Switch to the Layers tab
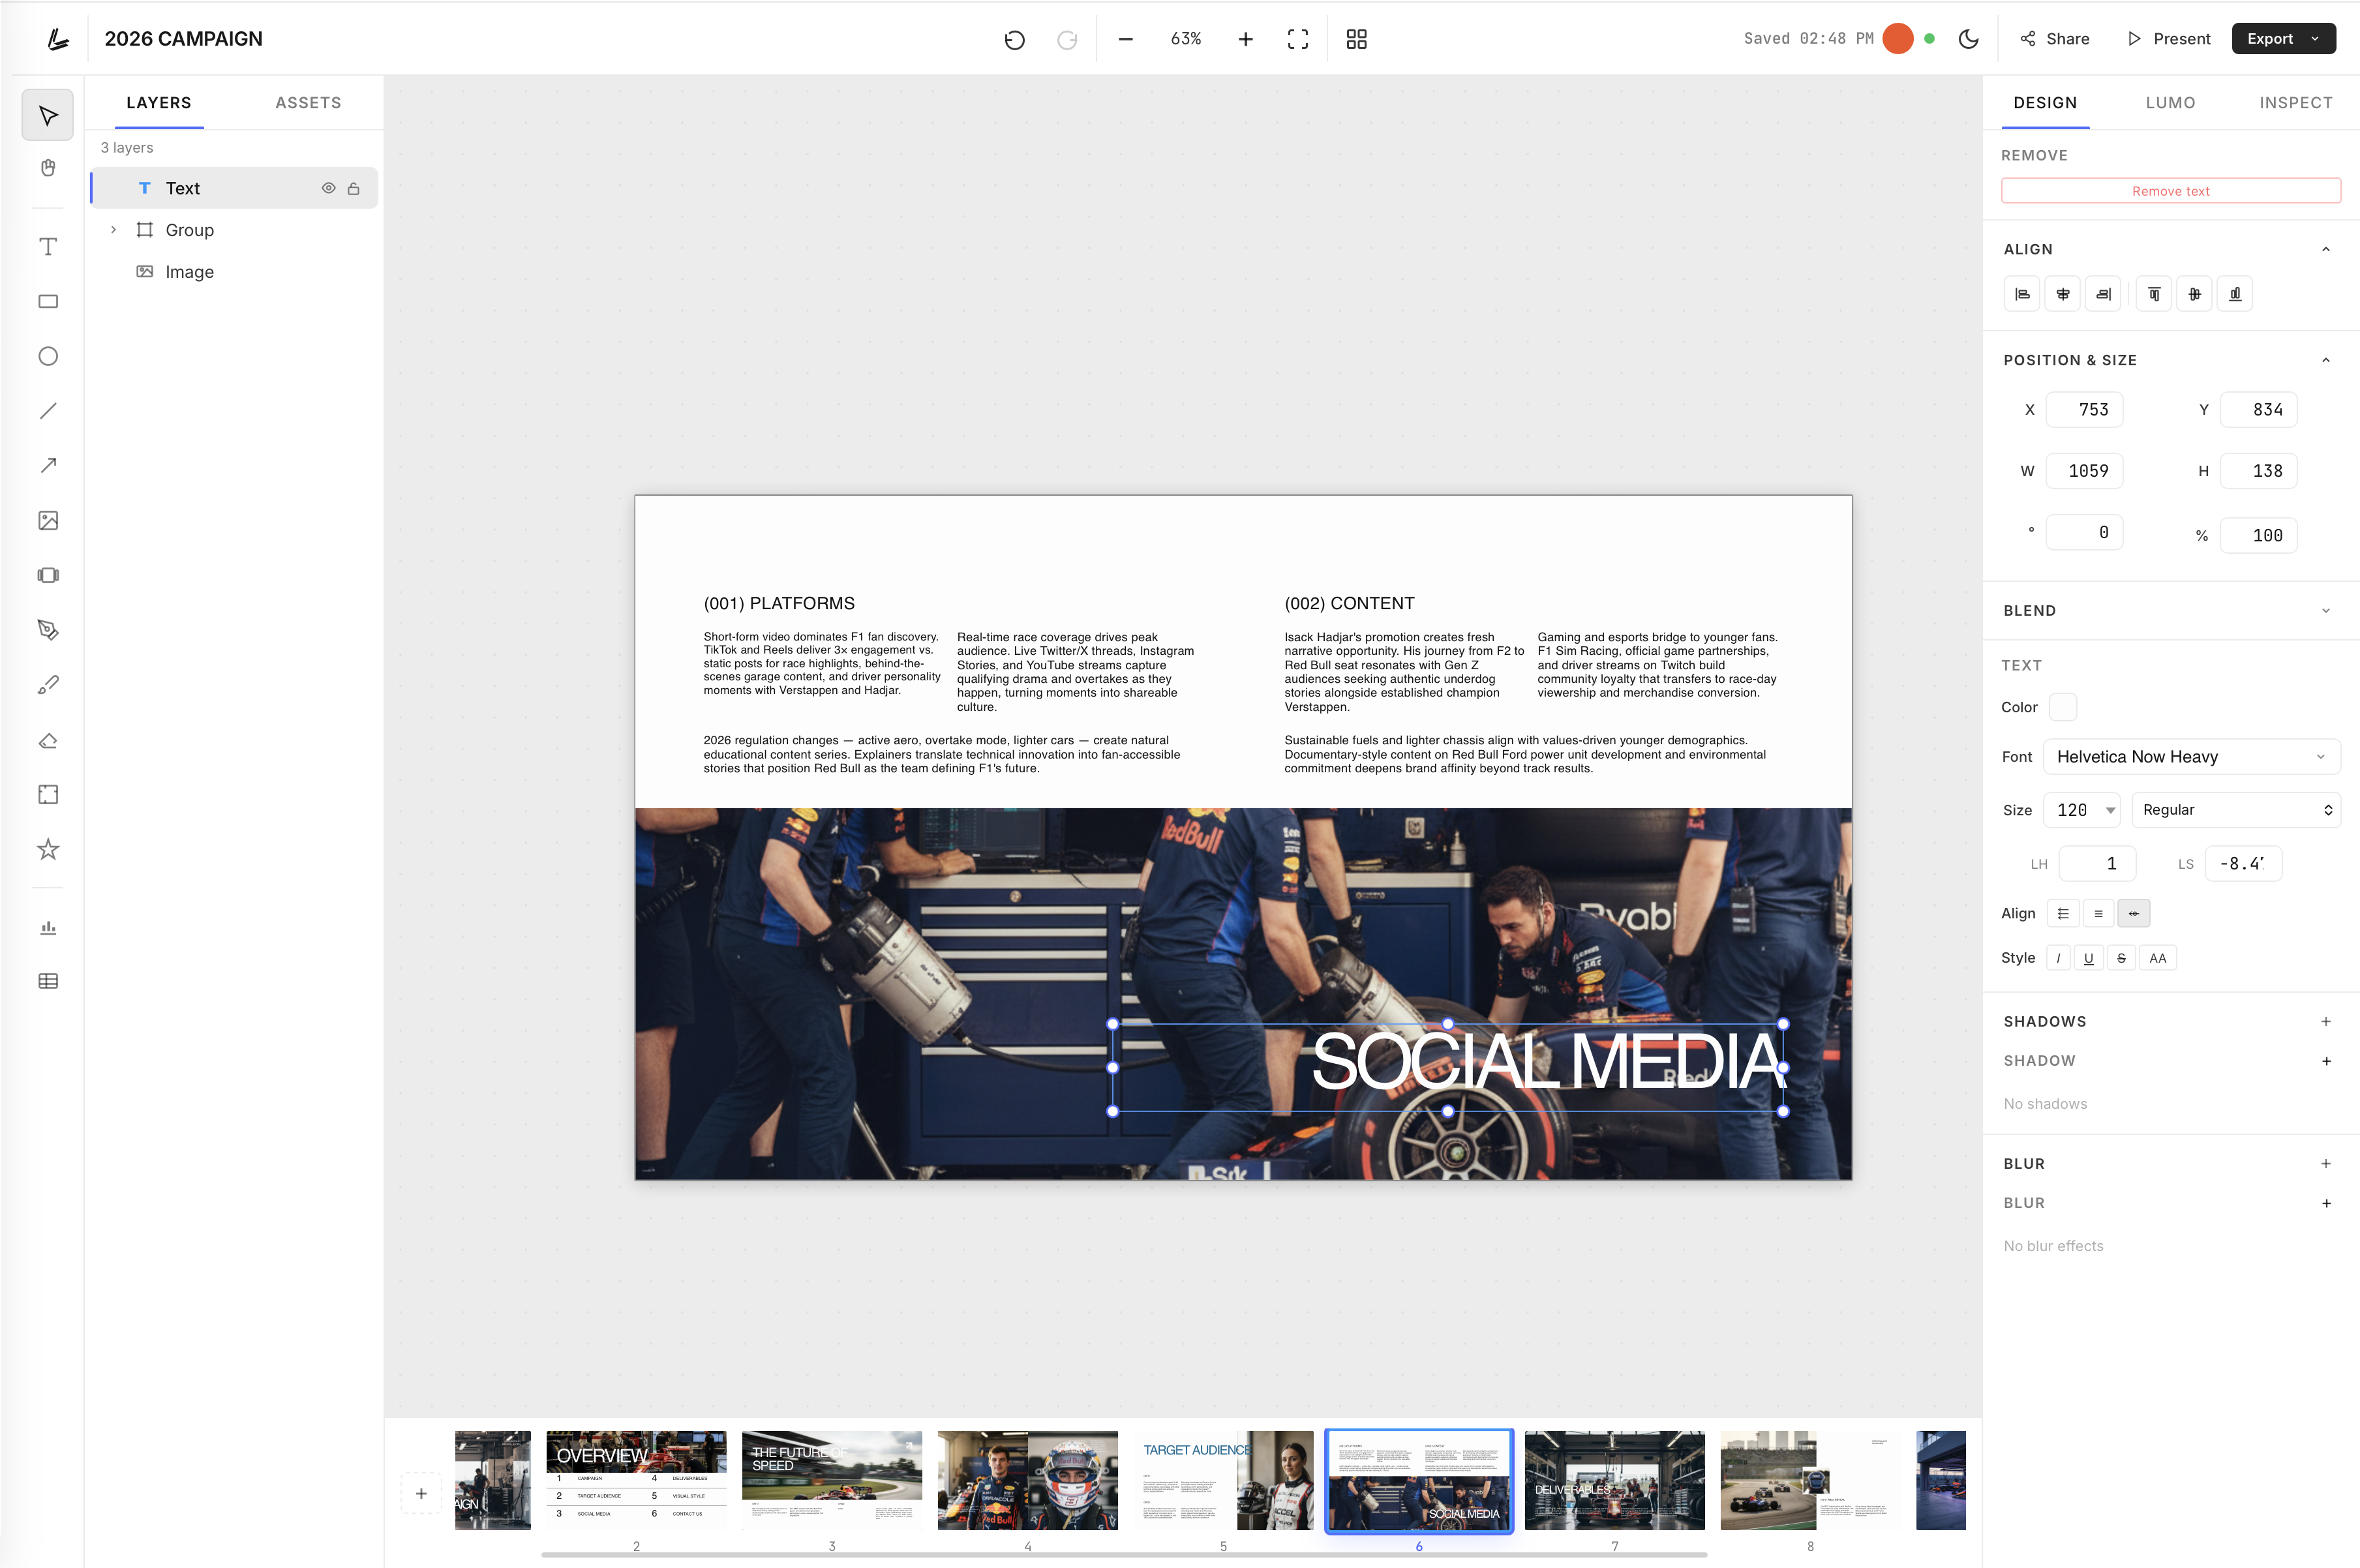This screenshot has width=2360, height=1568. click(x=159, y=103)
